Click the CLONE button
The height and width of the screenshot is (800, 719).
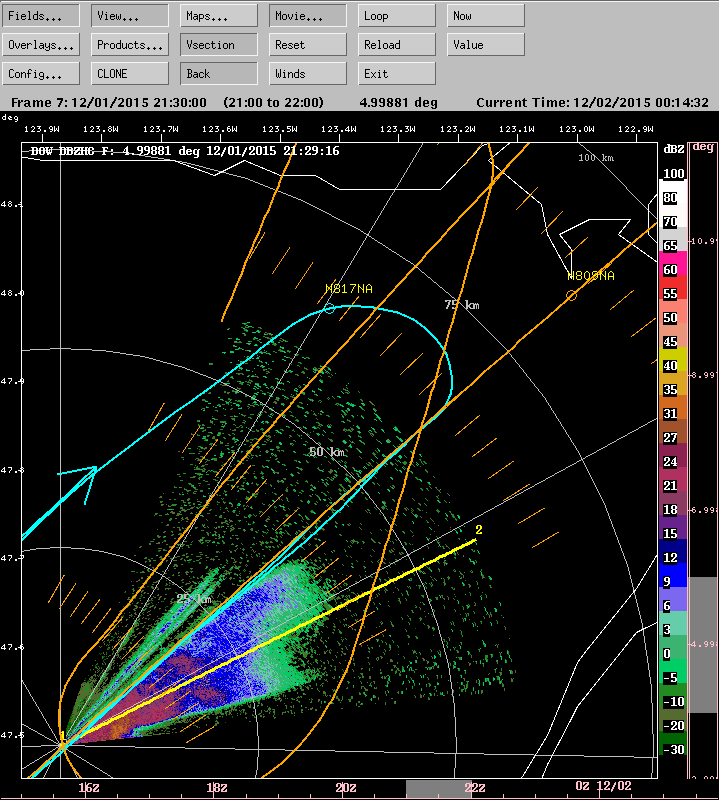click(130, 74)
